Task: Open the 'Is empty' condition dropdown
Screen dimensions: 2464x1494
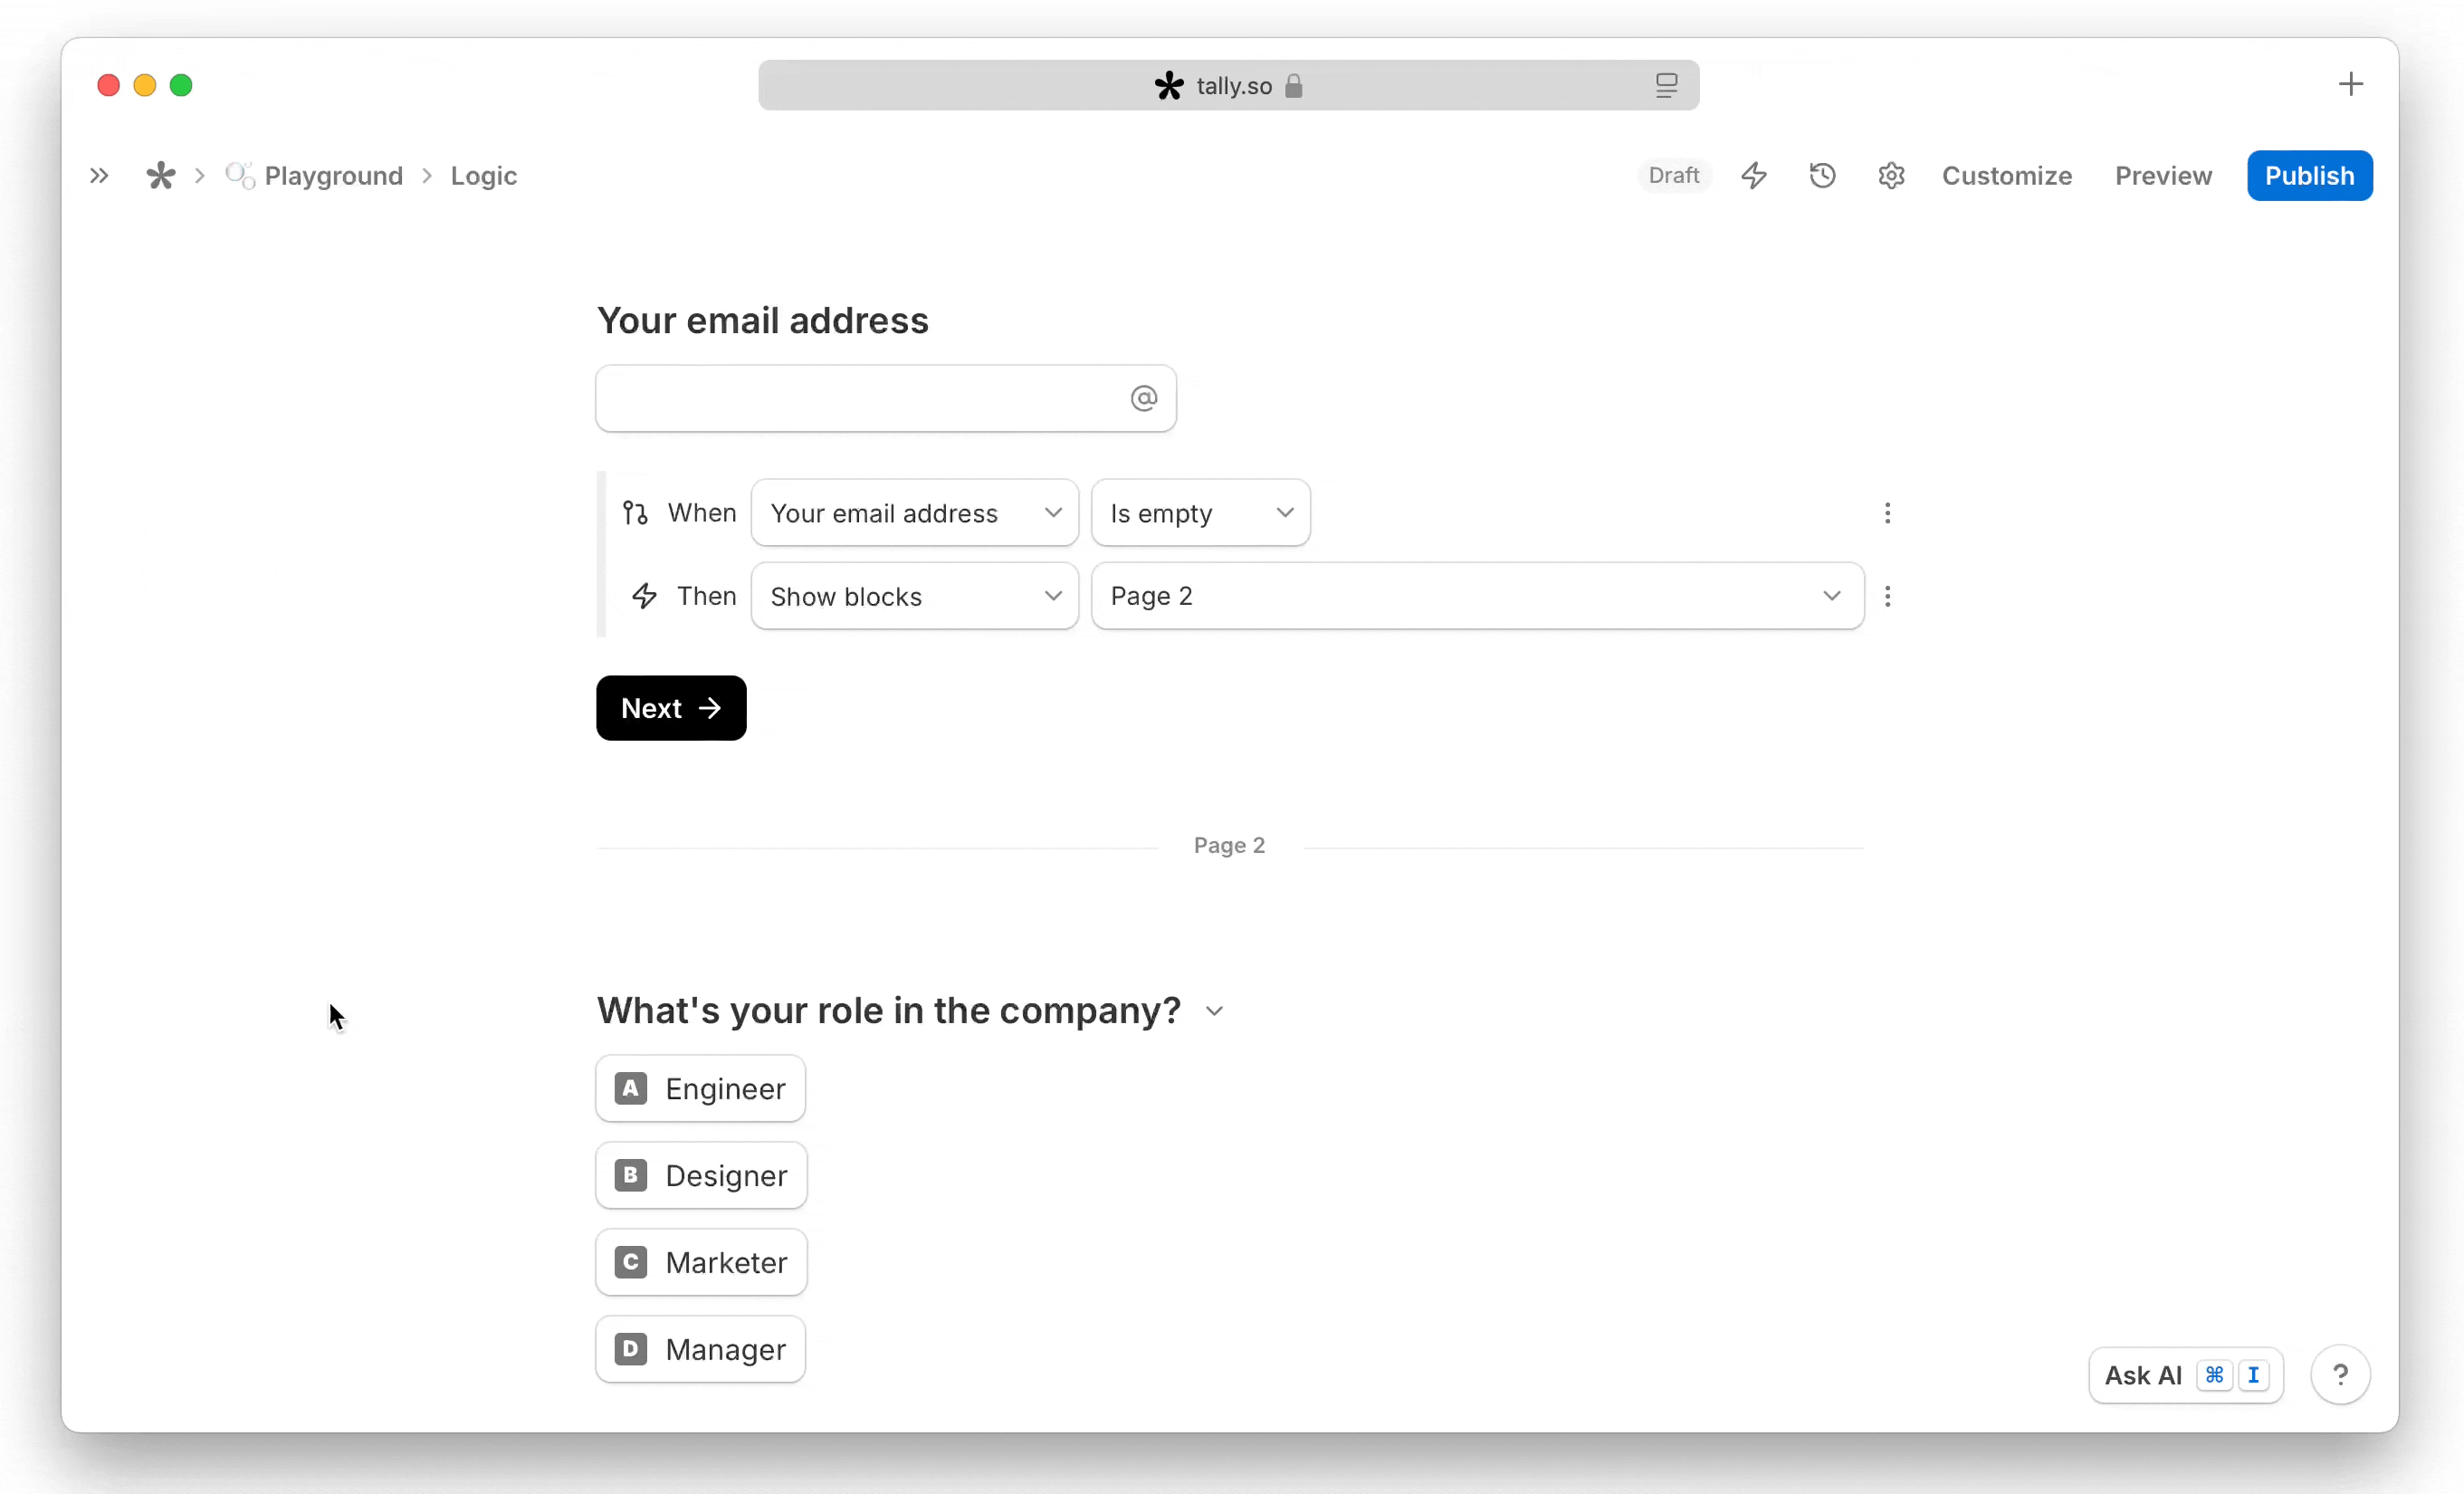Action: (x=1200, y=513)
